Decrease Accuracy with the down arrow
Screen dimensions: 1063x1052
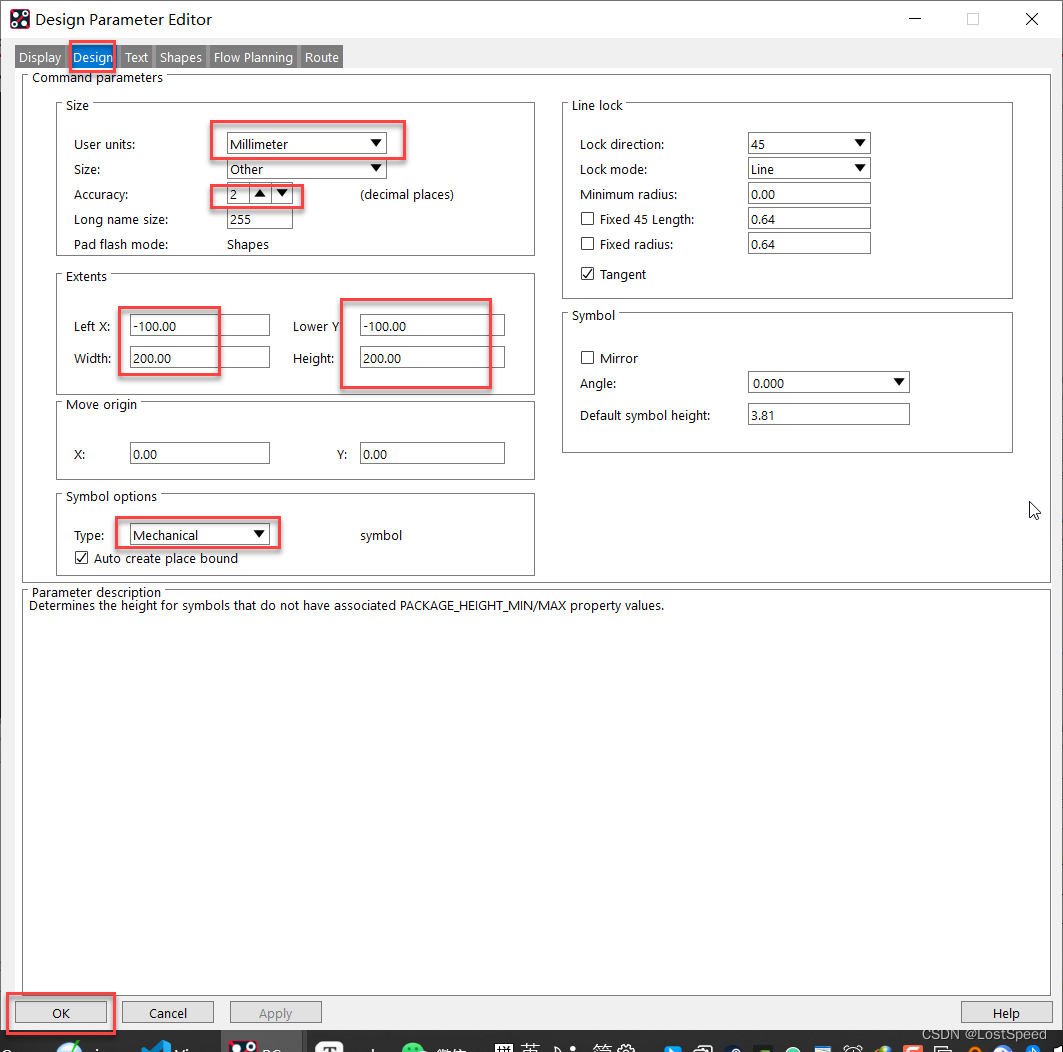282,194
